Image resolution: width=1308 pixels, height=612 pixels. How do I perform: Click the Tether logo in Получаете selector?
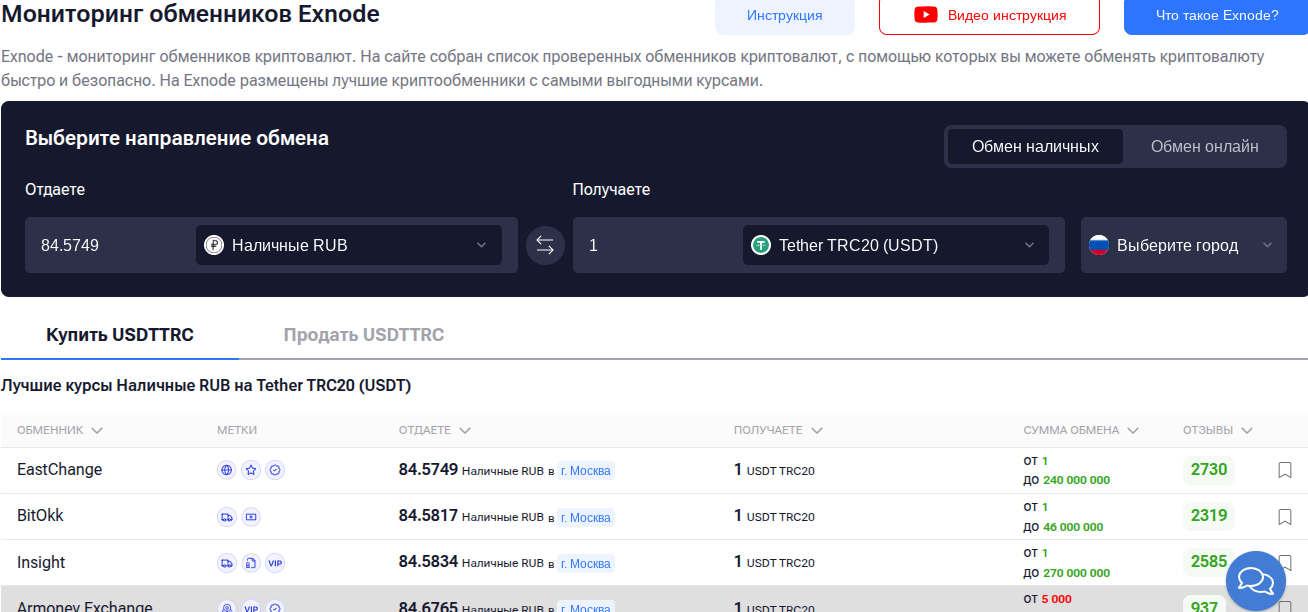(761, 245)
